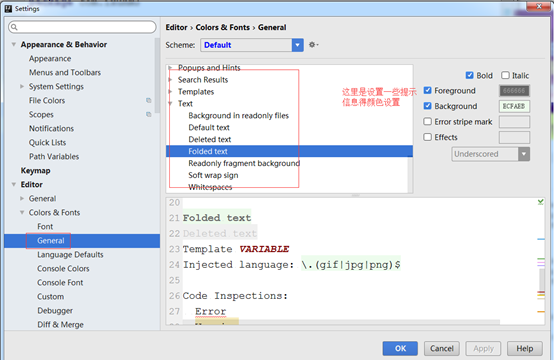Expand the System Settings node
The image size is (554, 360).
click(x=22, y=87)
